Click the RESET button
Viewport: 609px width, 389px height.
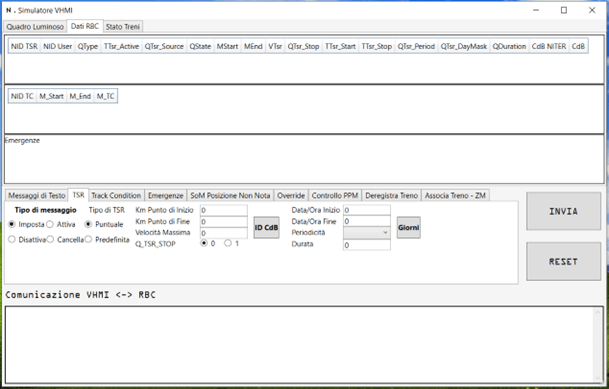563,261
